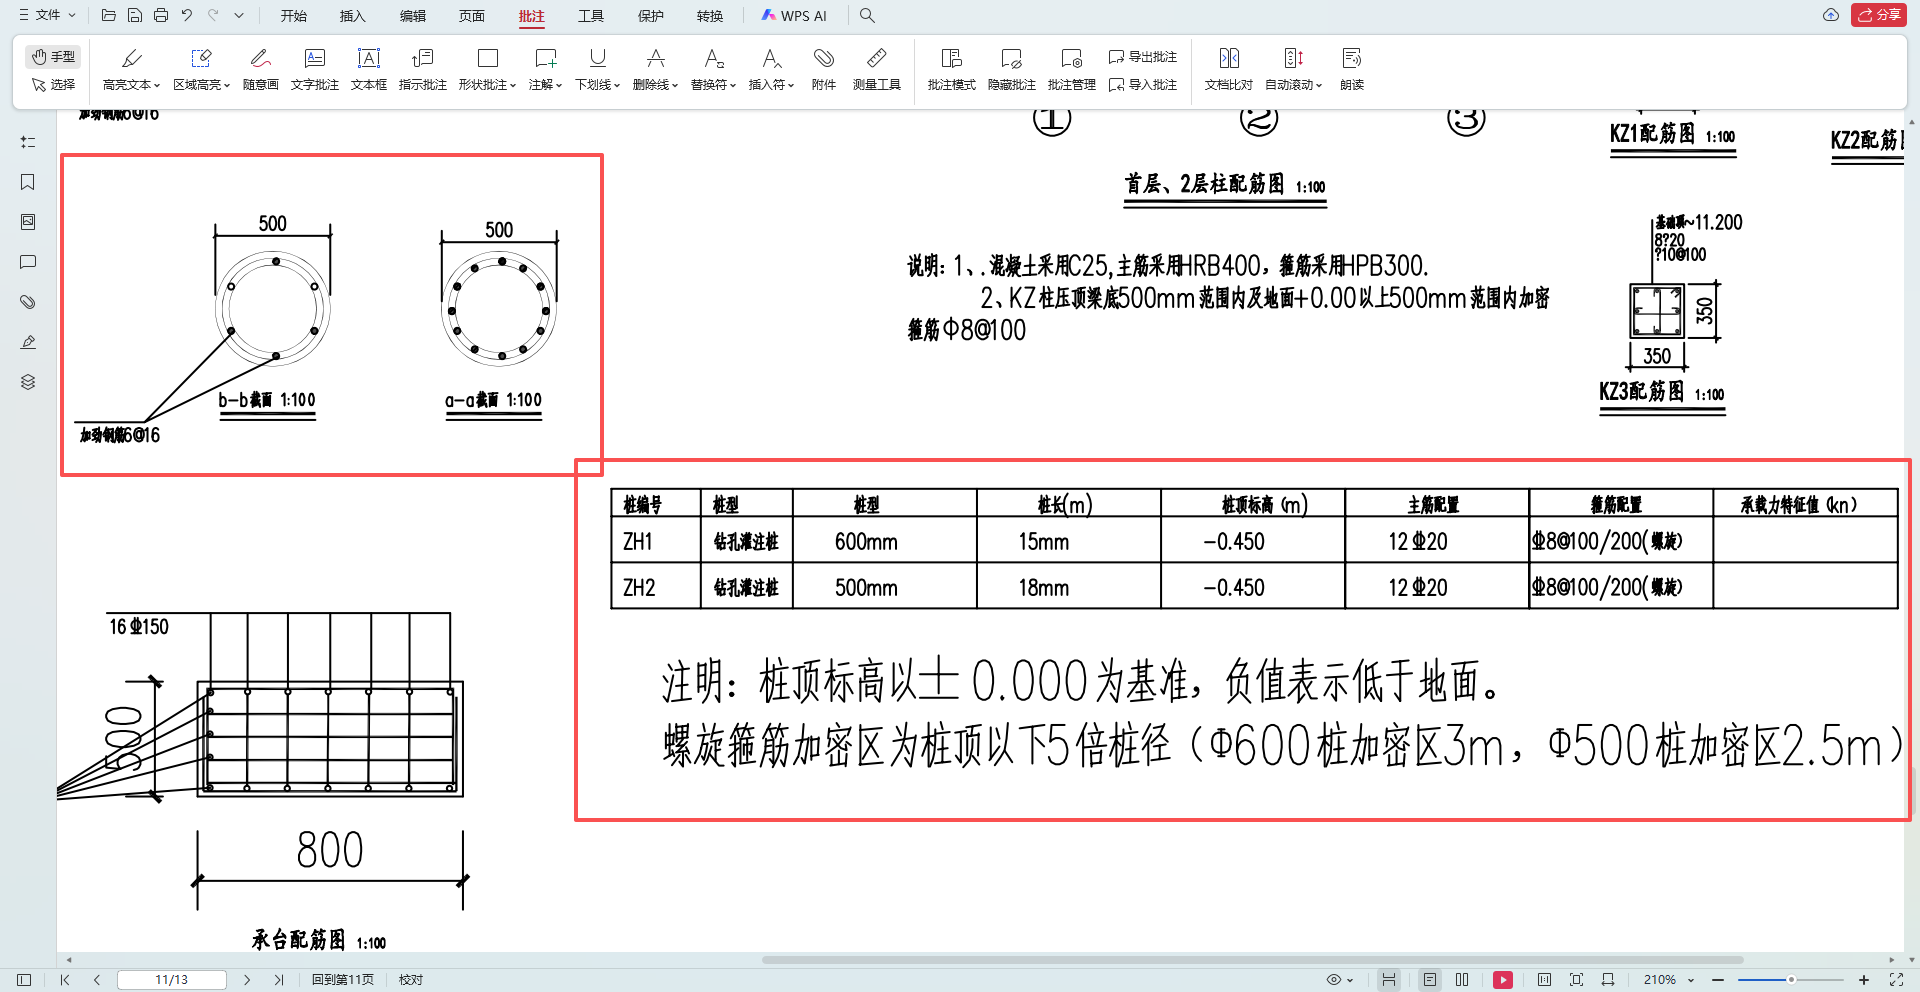Switch to the 插入 ribbon tab
Screen dimensions: 1920x992
click(352, 16)
